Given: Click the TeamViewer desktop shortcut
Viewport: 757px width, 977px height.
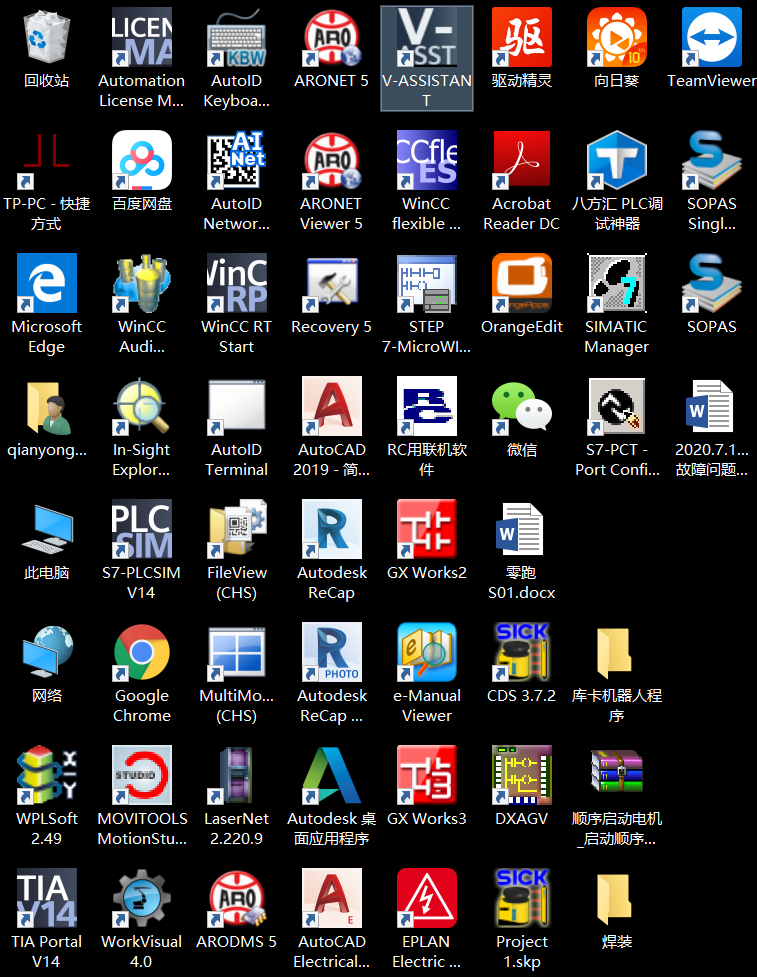Looking at the screenshot, I should pos(711,38).
